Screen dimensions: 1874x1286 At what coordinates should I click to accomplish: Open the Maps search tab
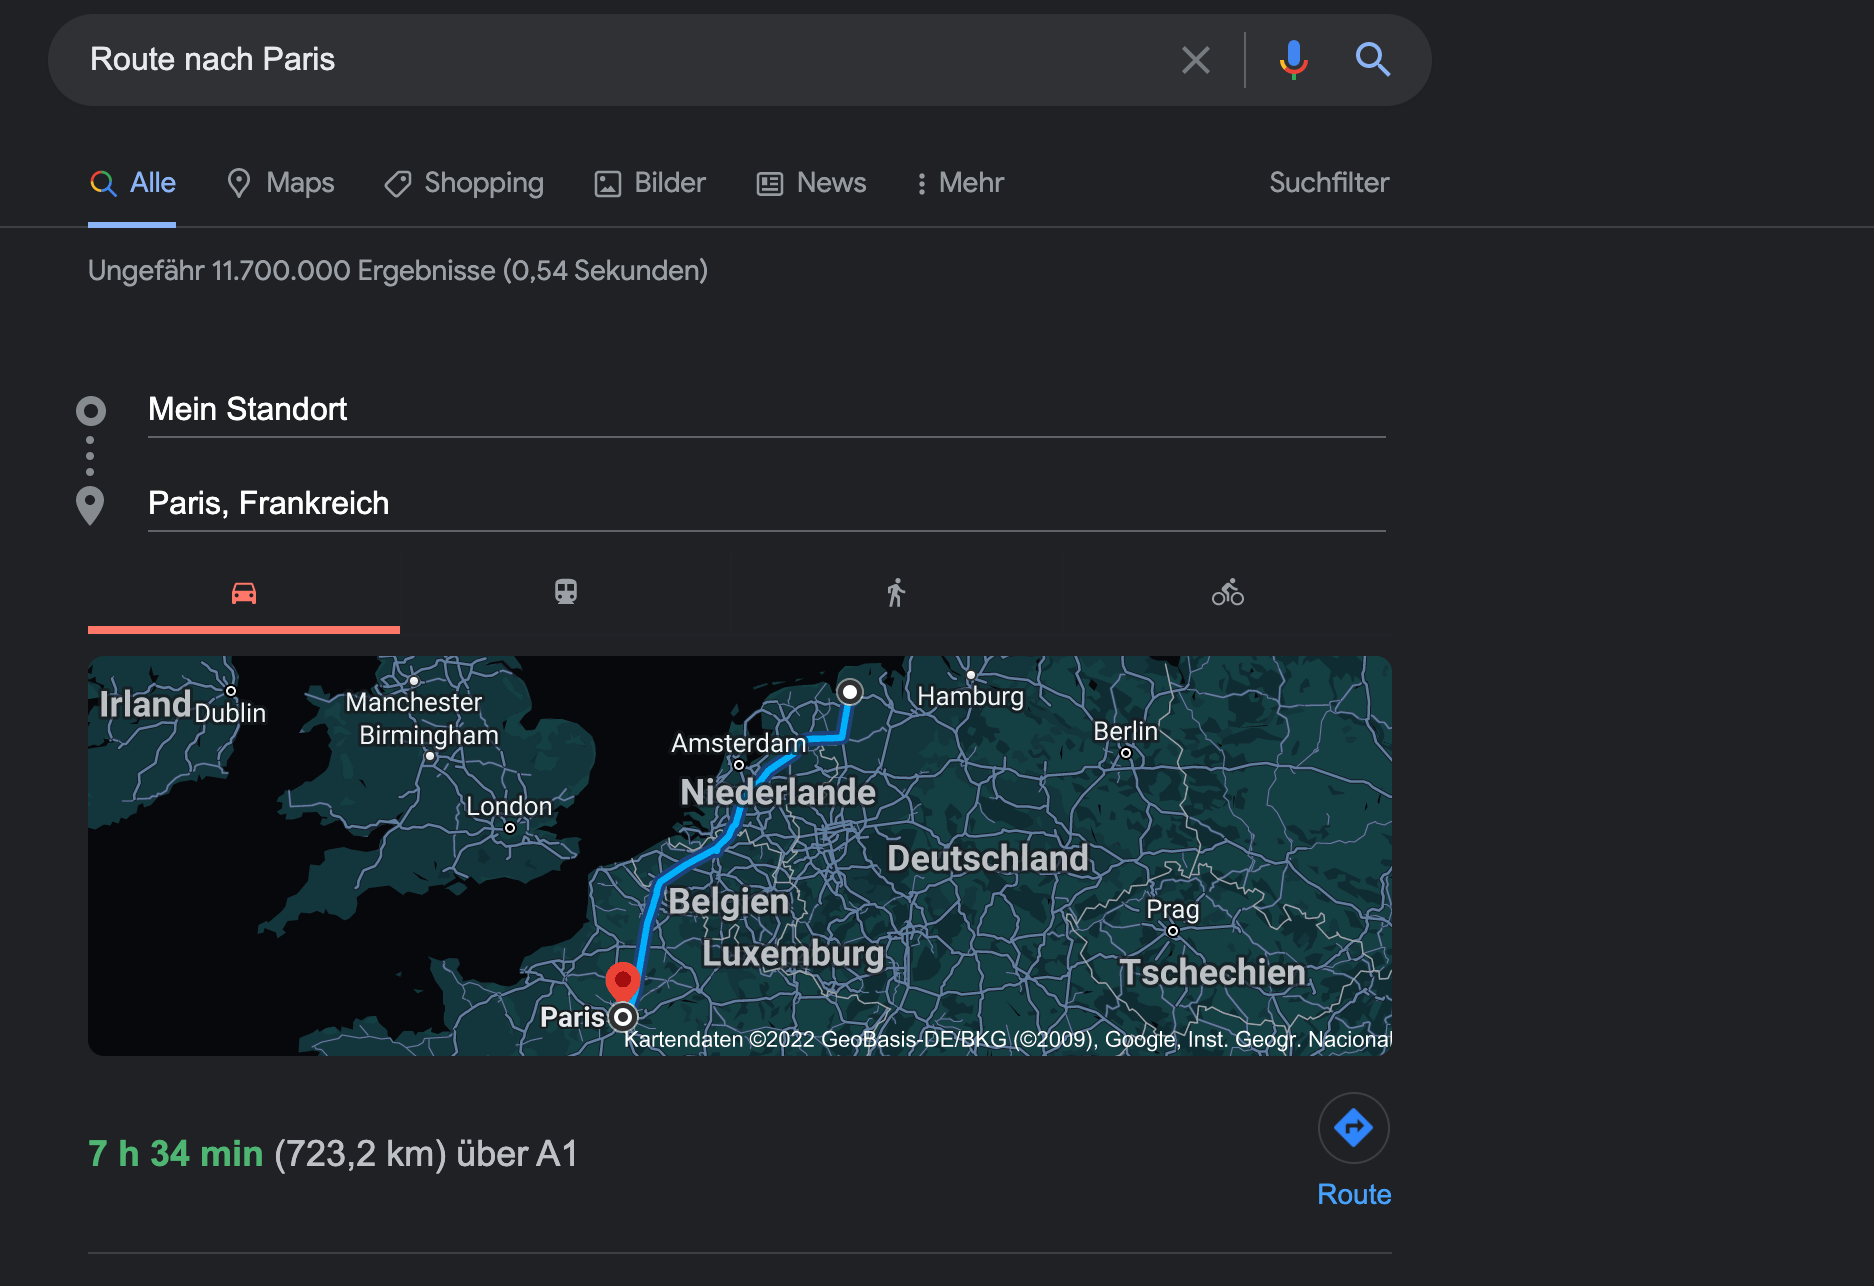pyautogui.click(x=281, y=183)
